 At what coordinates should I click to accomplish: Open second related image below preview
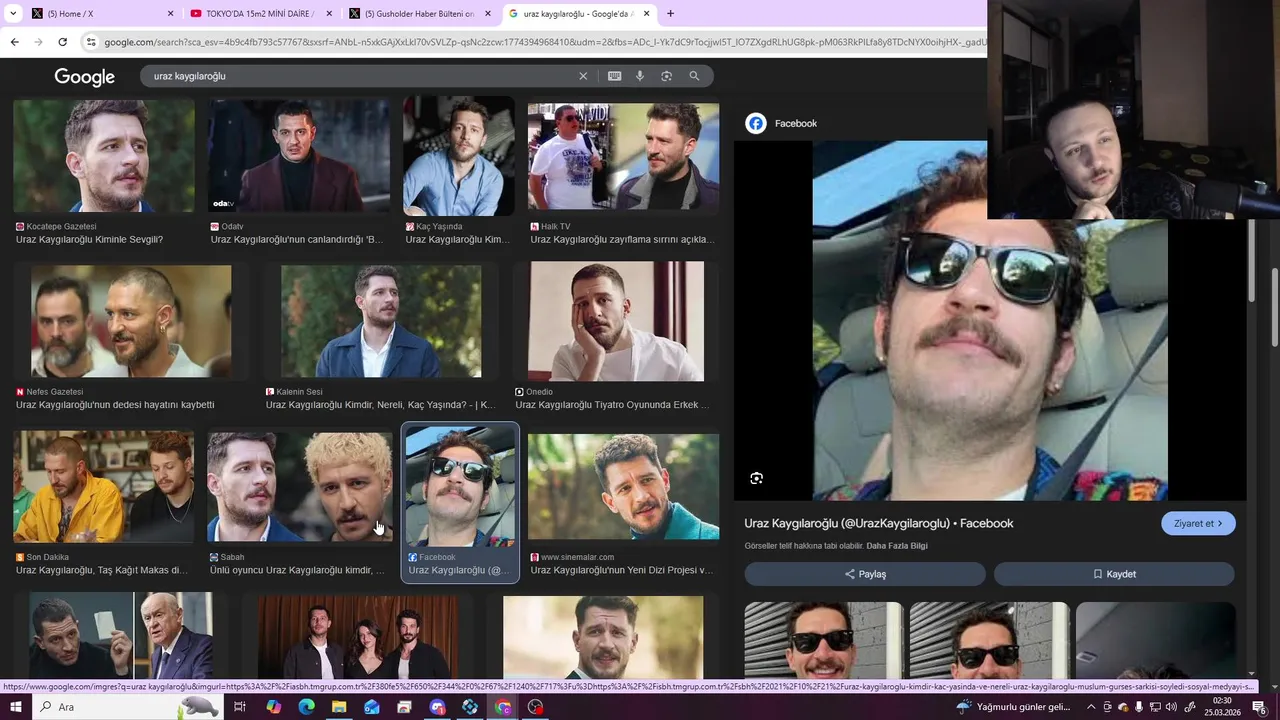pos(990,640)
